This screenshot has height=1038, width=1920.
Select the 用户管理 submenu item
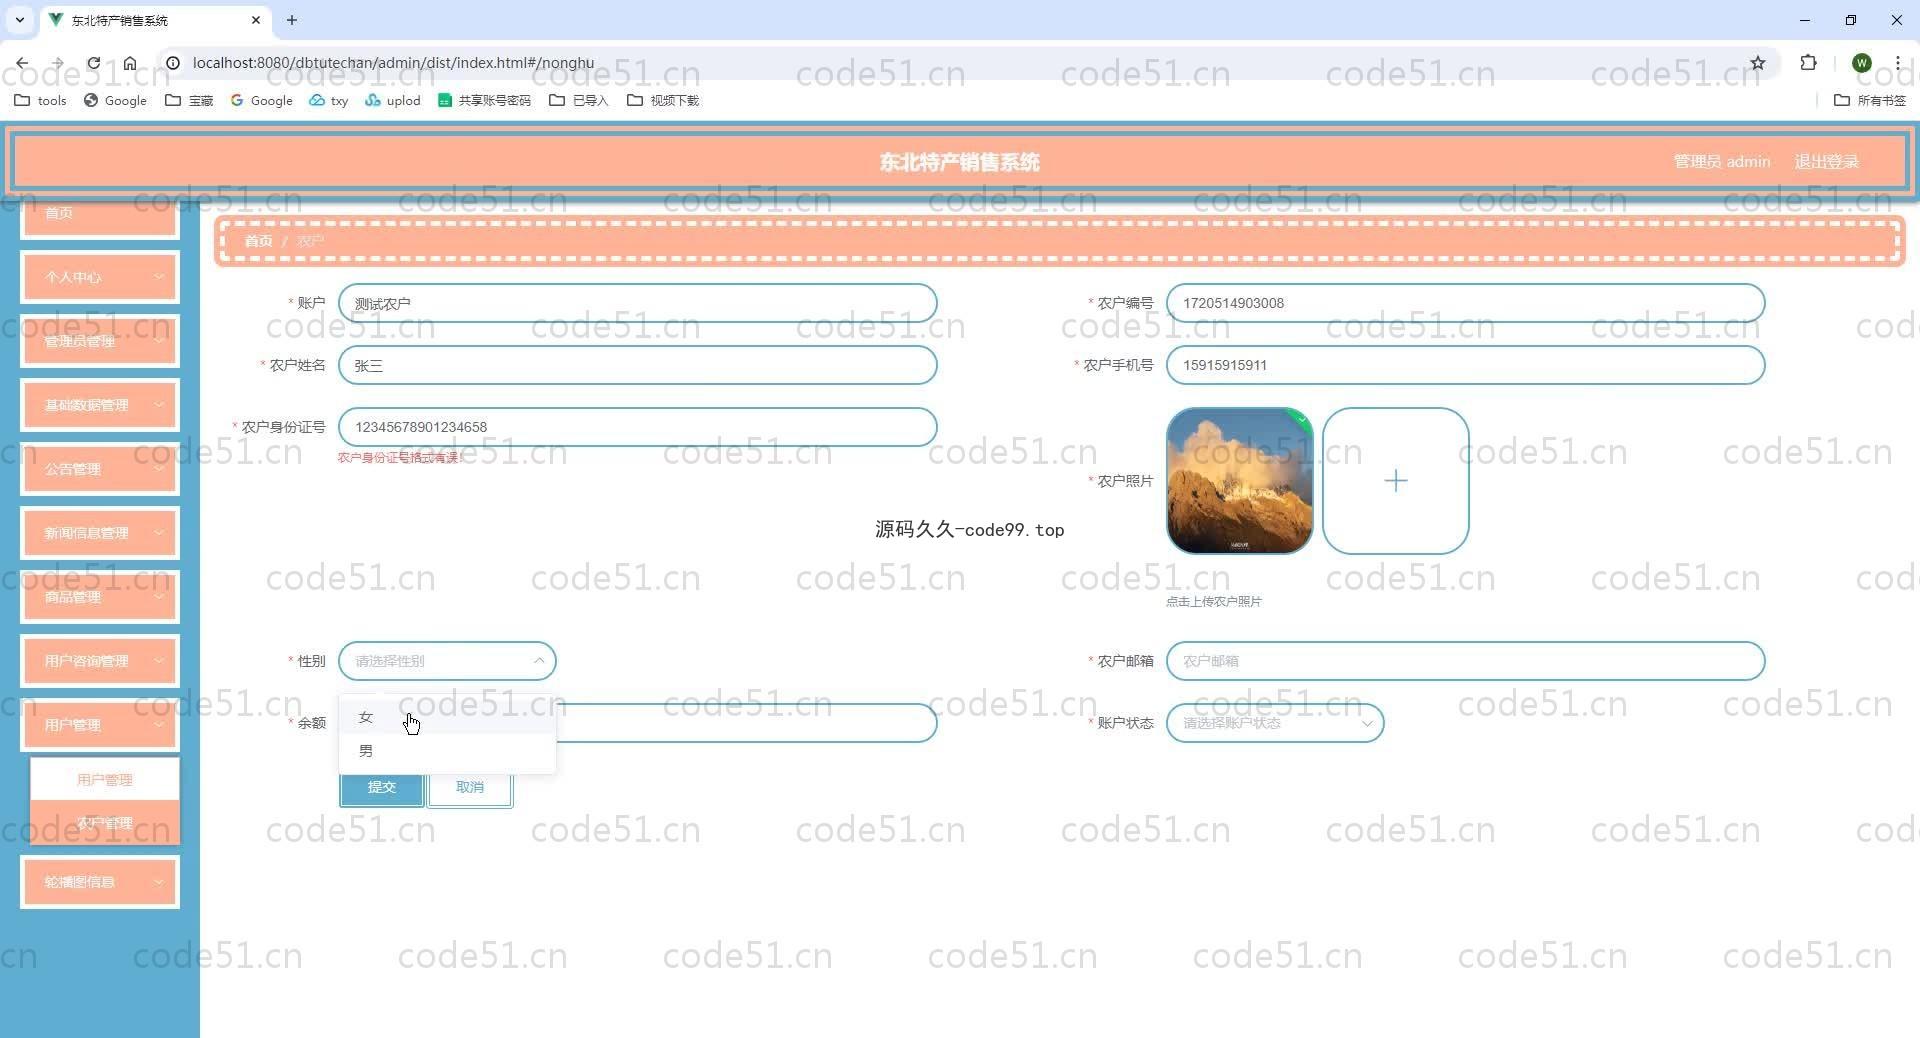tap(105, 780)
